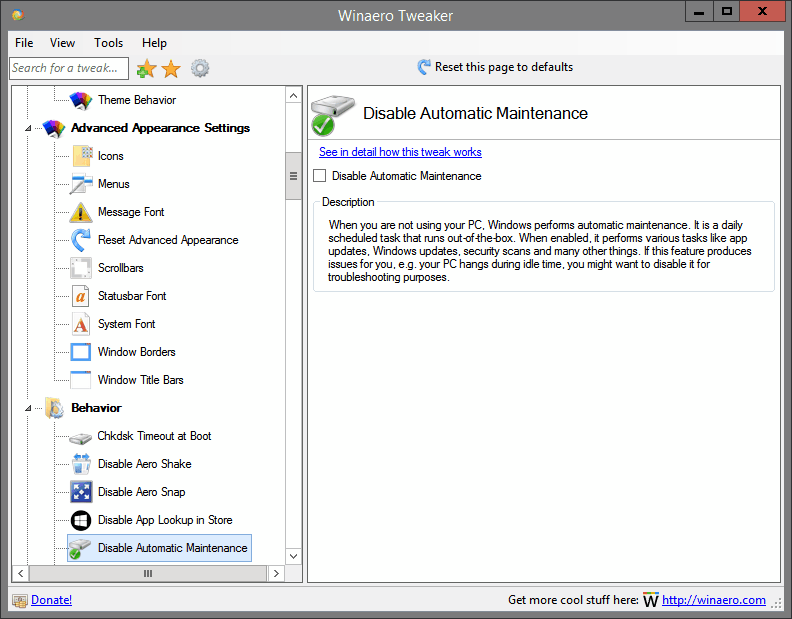Click the Disable Automatic Maintenance tree icon
Screen dimensions: 792x619
click(79, 549)
